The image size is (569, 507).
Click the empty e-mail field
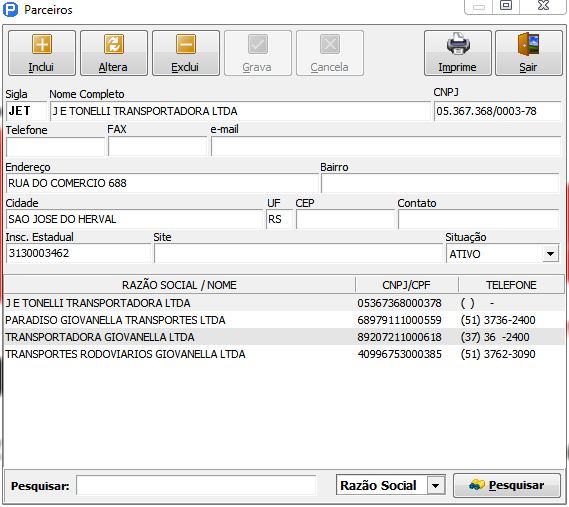click(x=386, y=147)
